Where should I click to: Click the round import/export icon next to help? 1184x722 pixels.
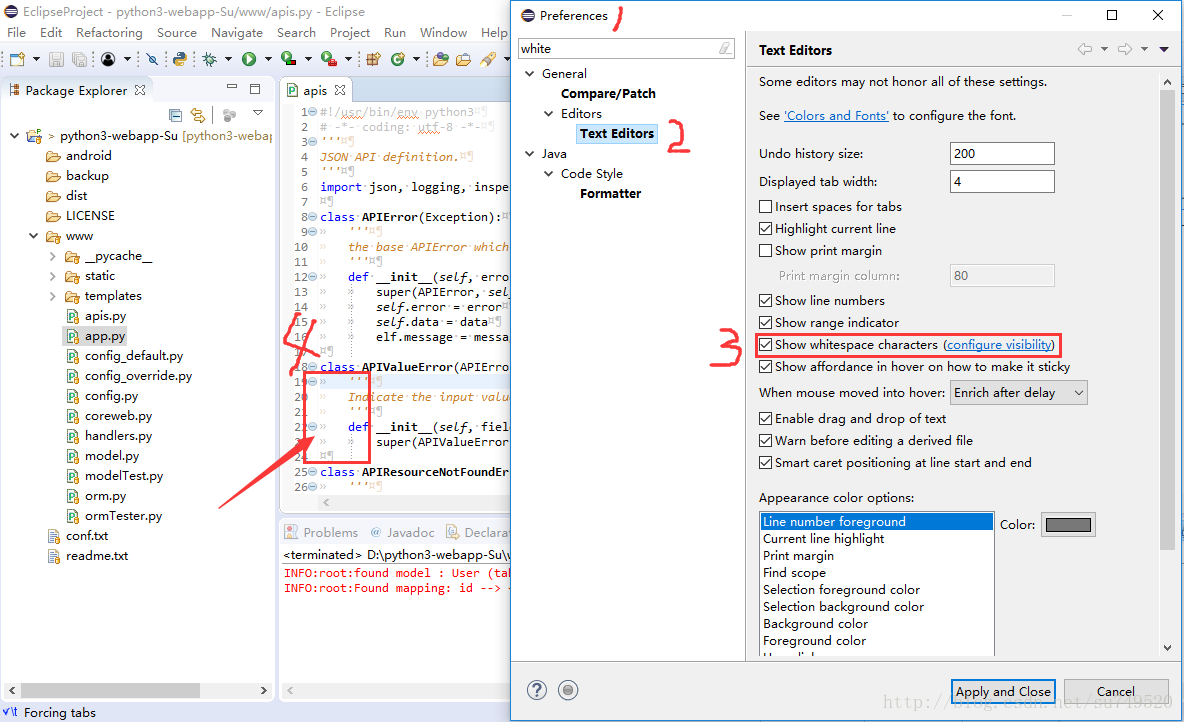coord(569,690)
